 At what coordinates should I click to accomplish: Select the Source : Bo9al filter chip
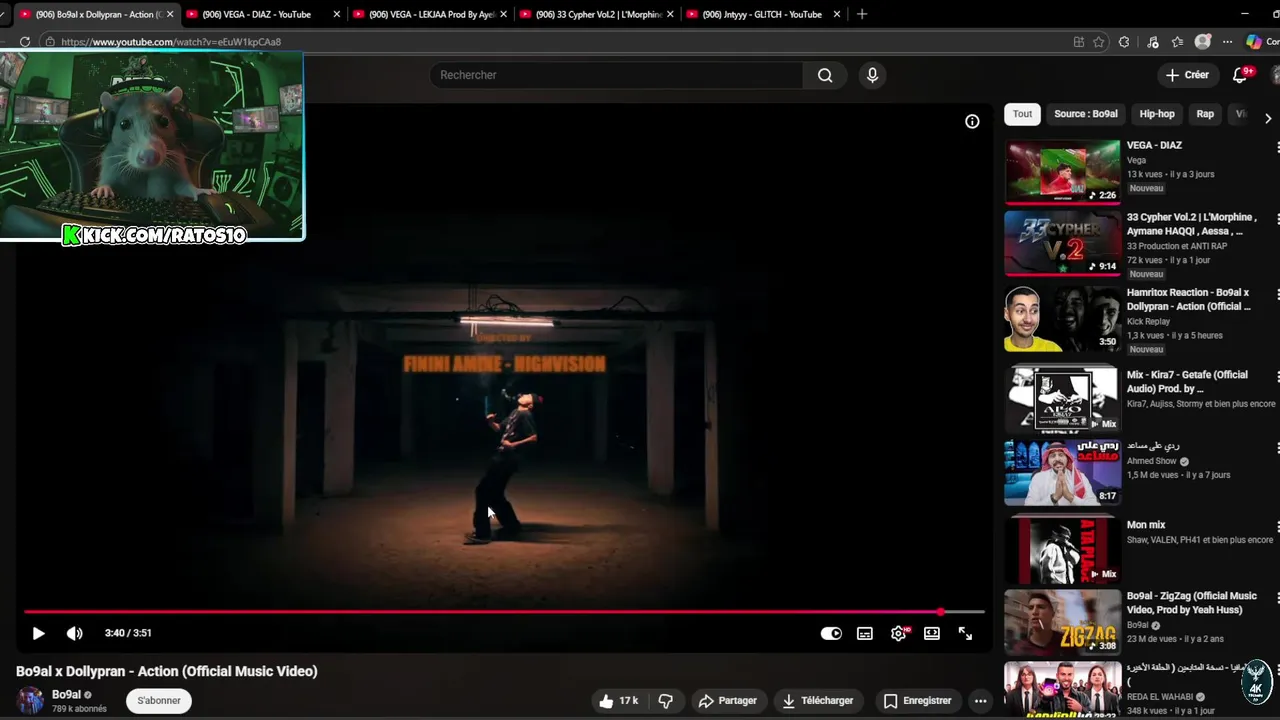click(x=1086, y=114)
